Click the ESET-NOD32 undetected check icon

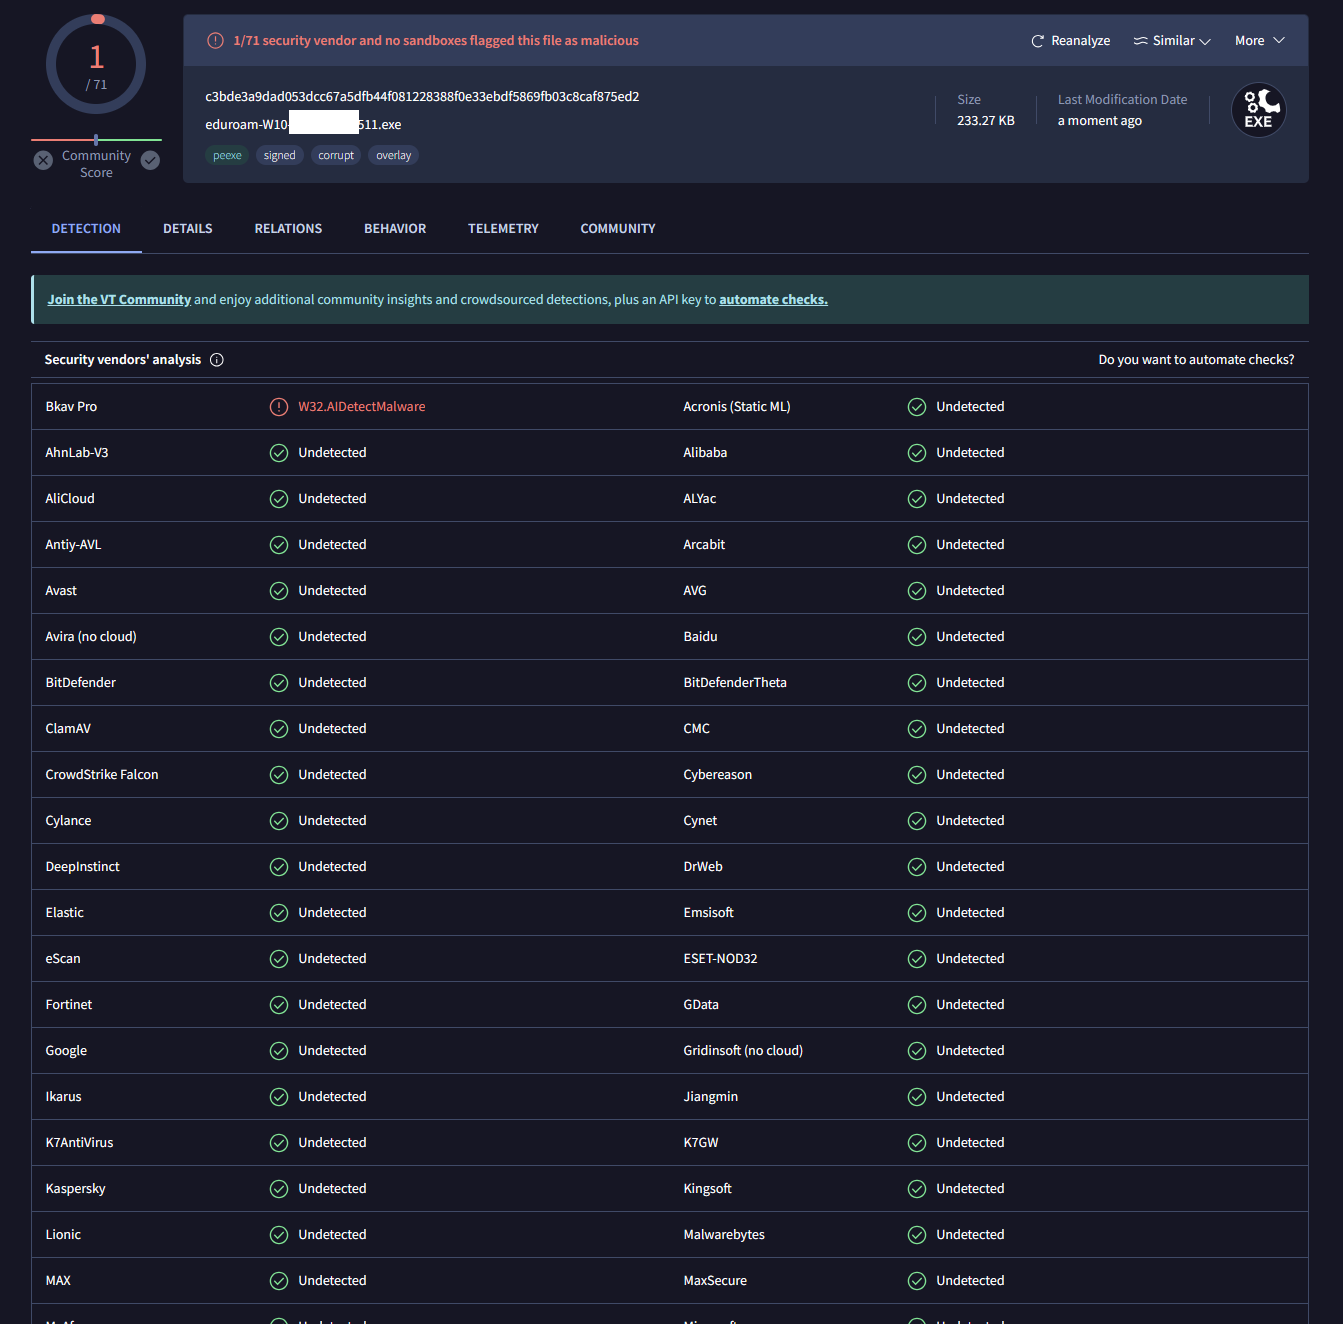pos(917,959)
